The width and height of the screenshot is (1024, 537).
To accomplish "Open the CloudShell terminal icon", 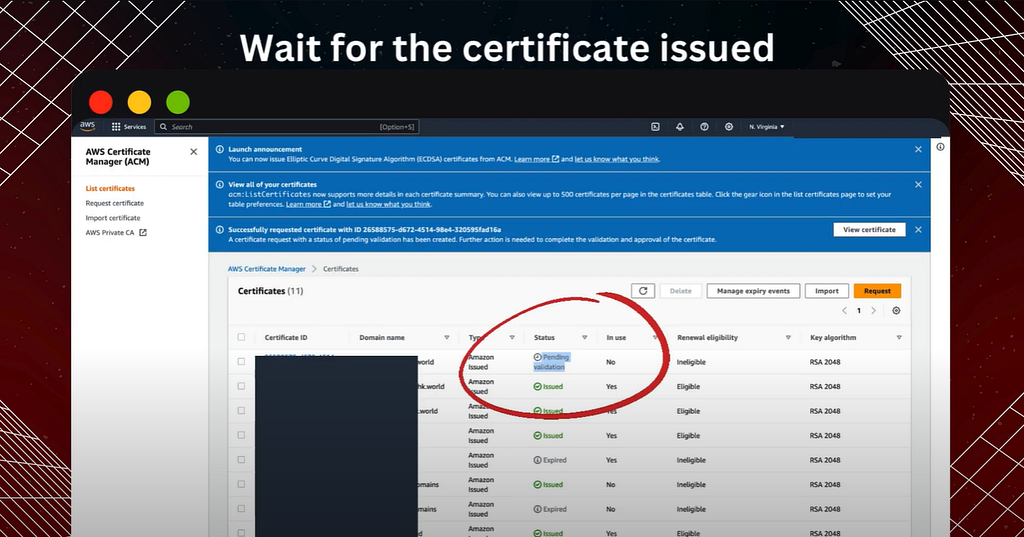I will click(x=655, y=127).
